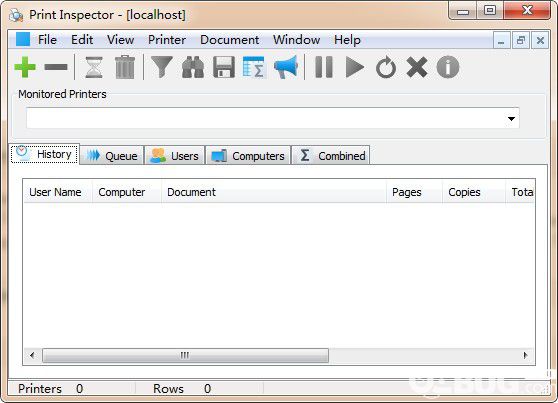The image size is (558, 403).
Task: Click the circular restart arrow icon
Action: [386, 67]
